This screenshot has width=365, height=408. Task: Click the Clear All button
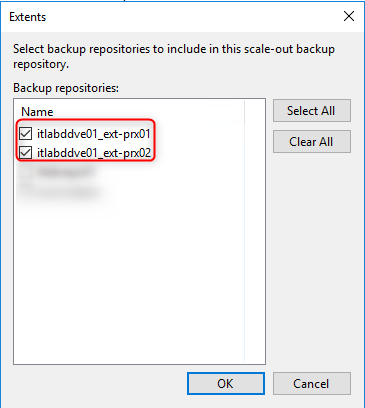point(312,142)
